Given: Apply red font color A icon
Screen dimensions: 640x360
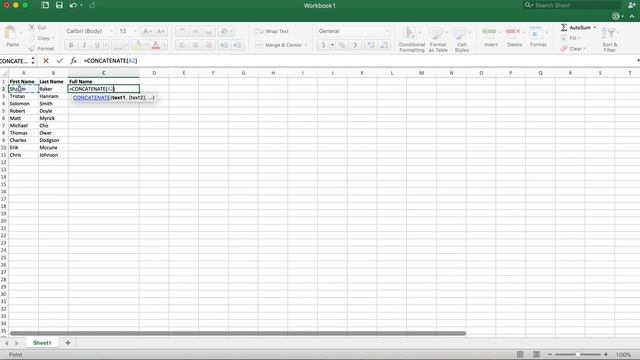Looking at the screenshot, I should click(156, 44).
